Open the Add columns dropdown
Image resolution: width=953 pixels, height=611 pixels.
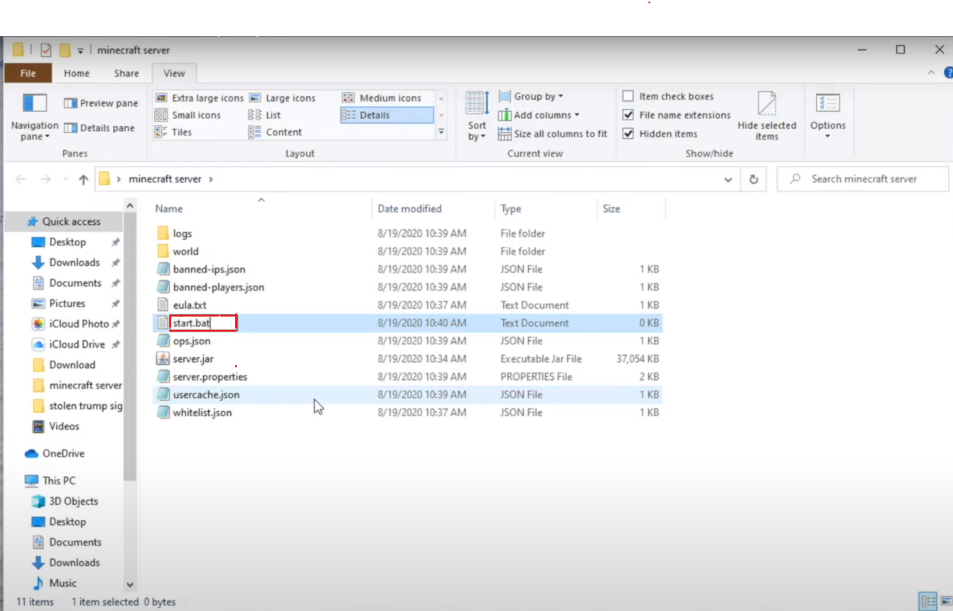pyautogui.click(x=538, y=115)
